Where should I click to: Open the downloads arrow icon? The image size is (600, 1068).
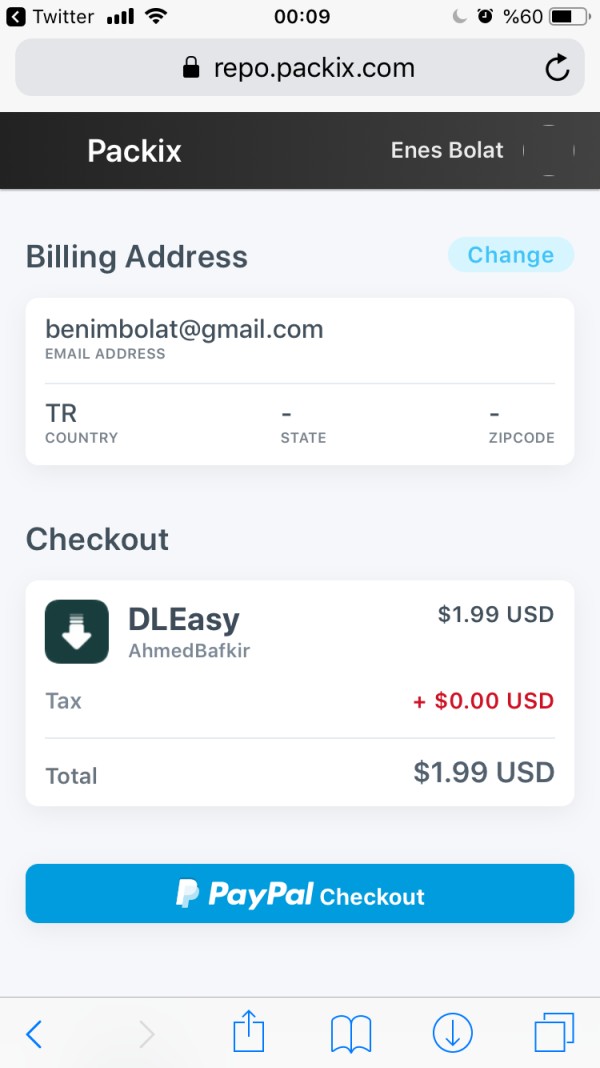click(452, 1033)
